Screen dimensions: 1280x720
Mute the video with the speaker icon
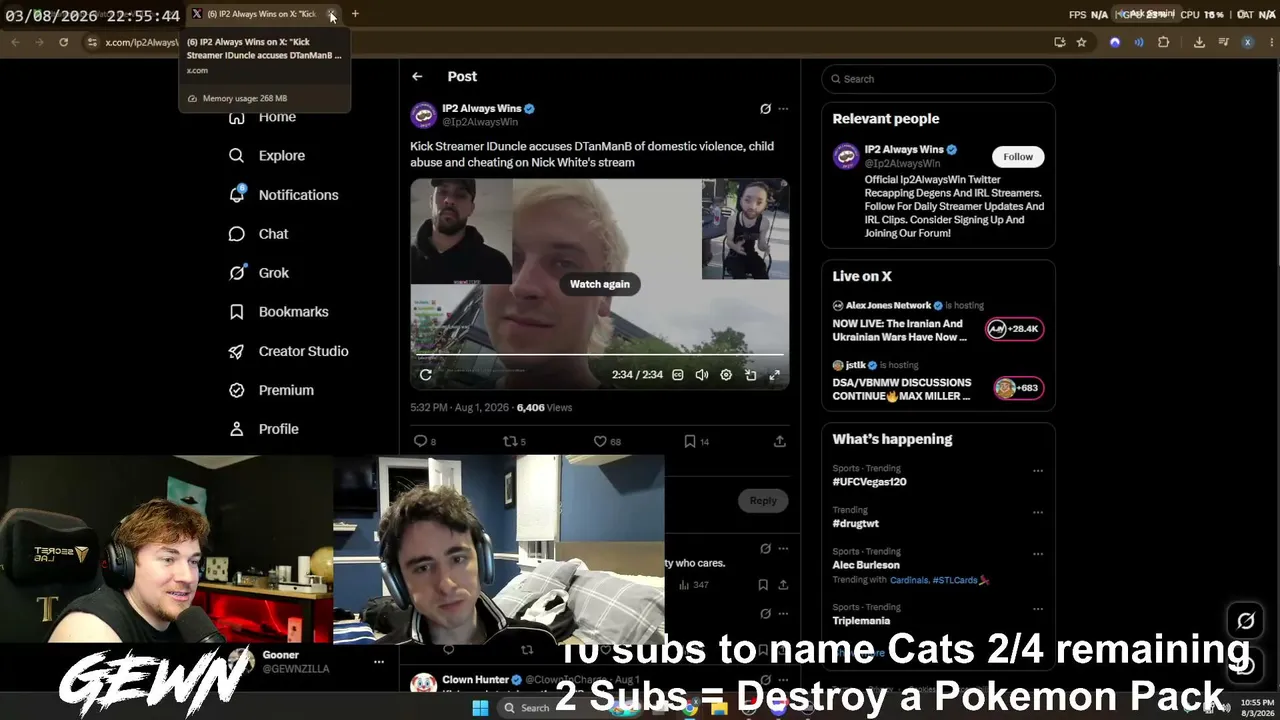pyautogui.click(x=702, y=375)
